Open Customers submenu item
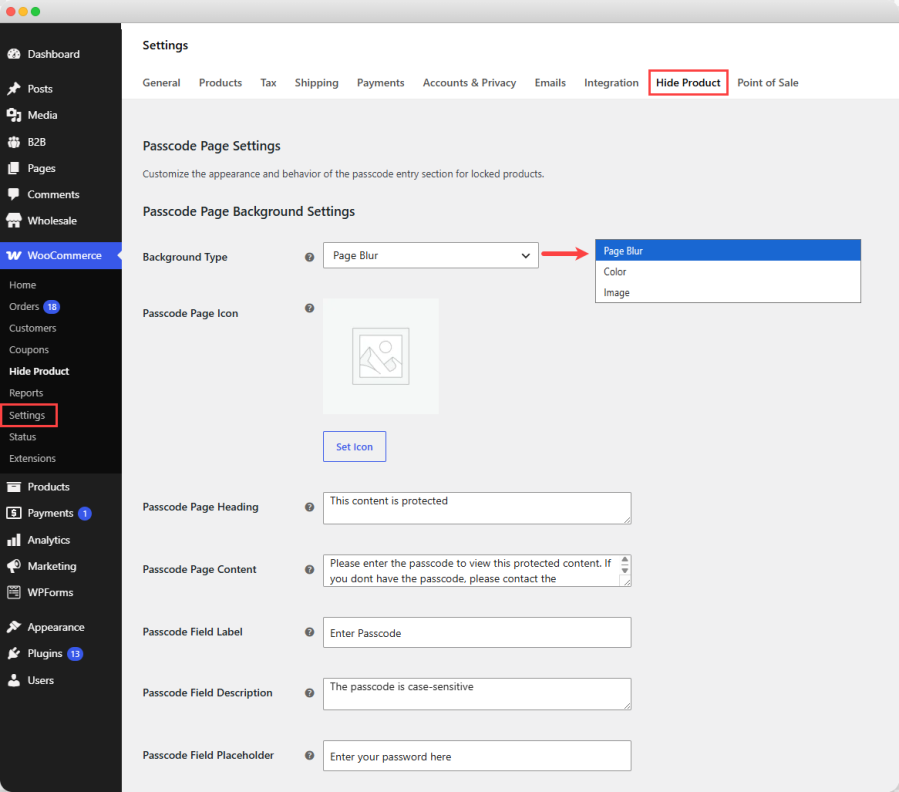 (33, 328)
